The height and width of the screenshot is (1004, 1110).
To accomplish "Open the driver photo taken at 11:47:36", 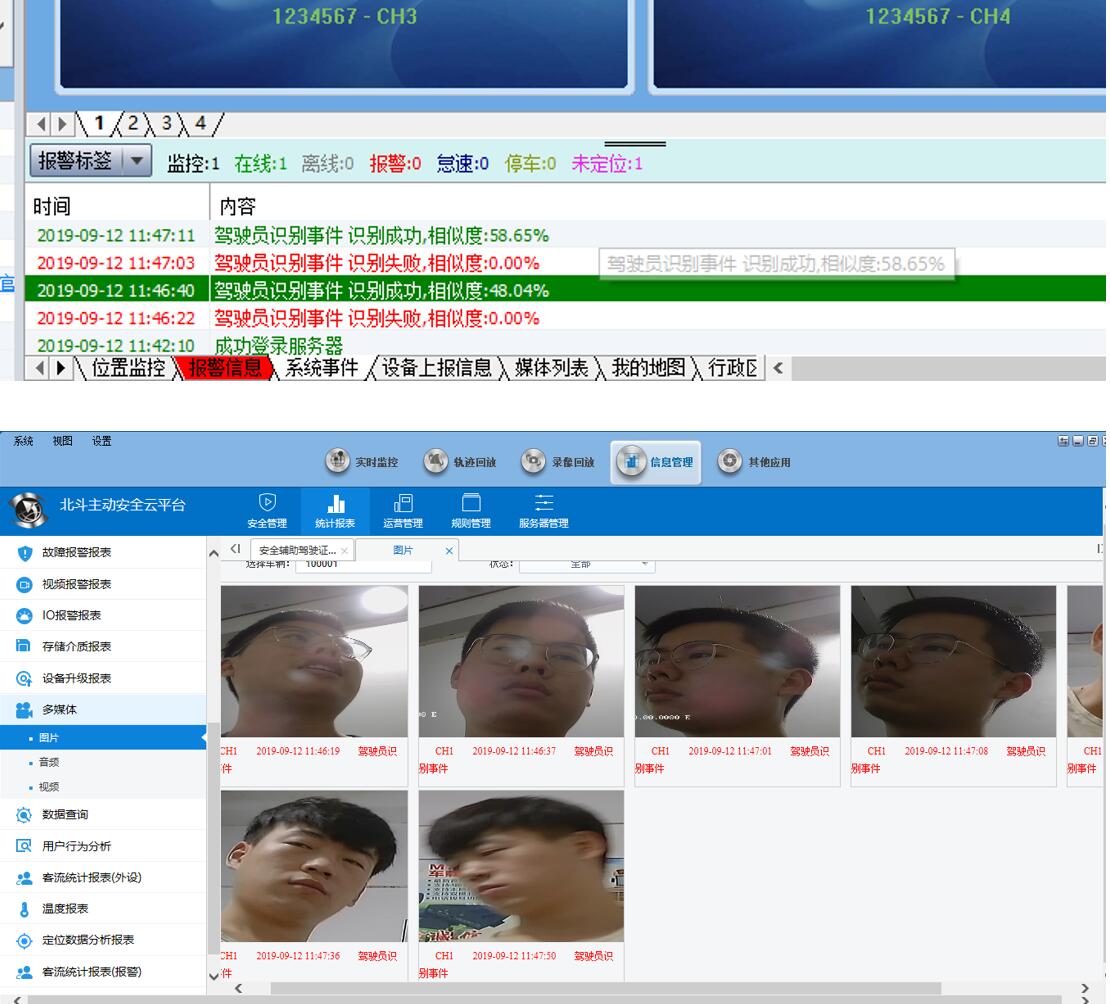I will (x=313, y=865).
